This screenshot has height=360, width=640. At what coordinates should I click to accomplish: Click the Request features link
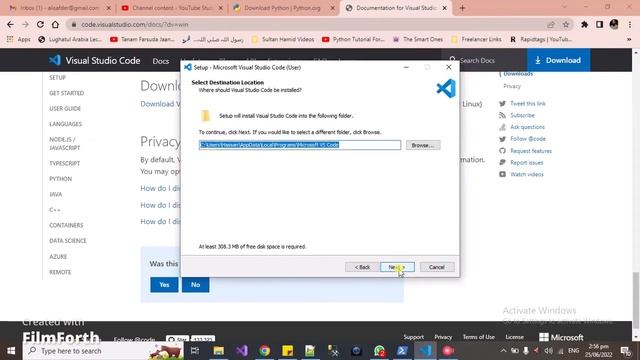[x=531, y=151]
